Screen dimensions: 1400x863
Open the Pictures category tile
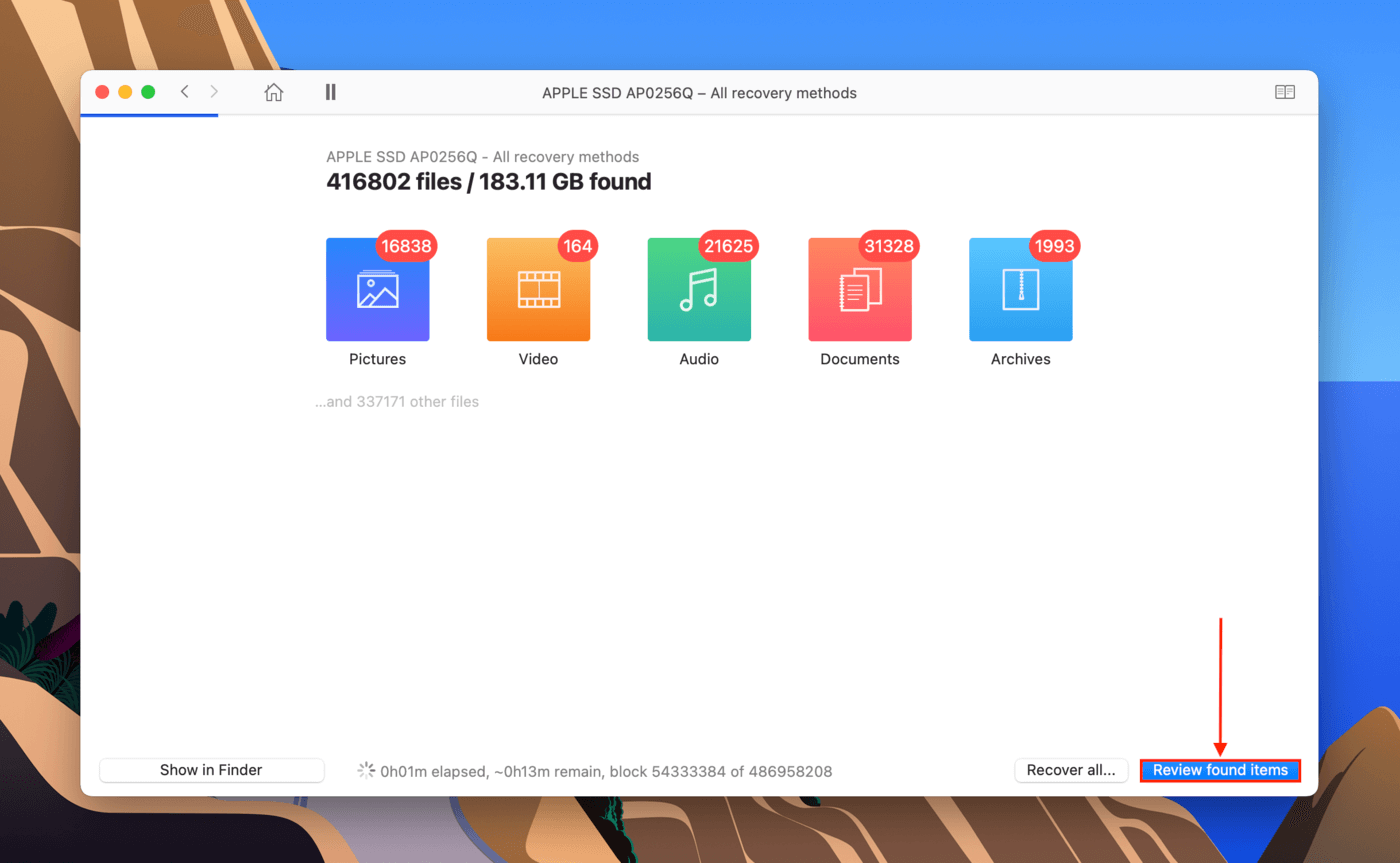[378, 290]
